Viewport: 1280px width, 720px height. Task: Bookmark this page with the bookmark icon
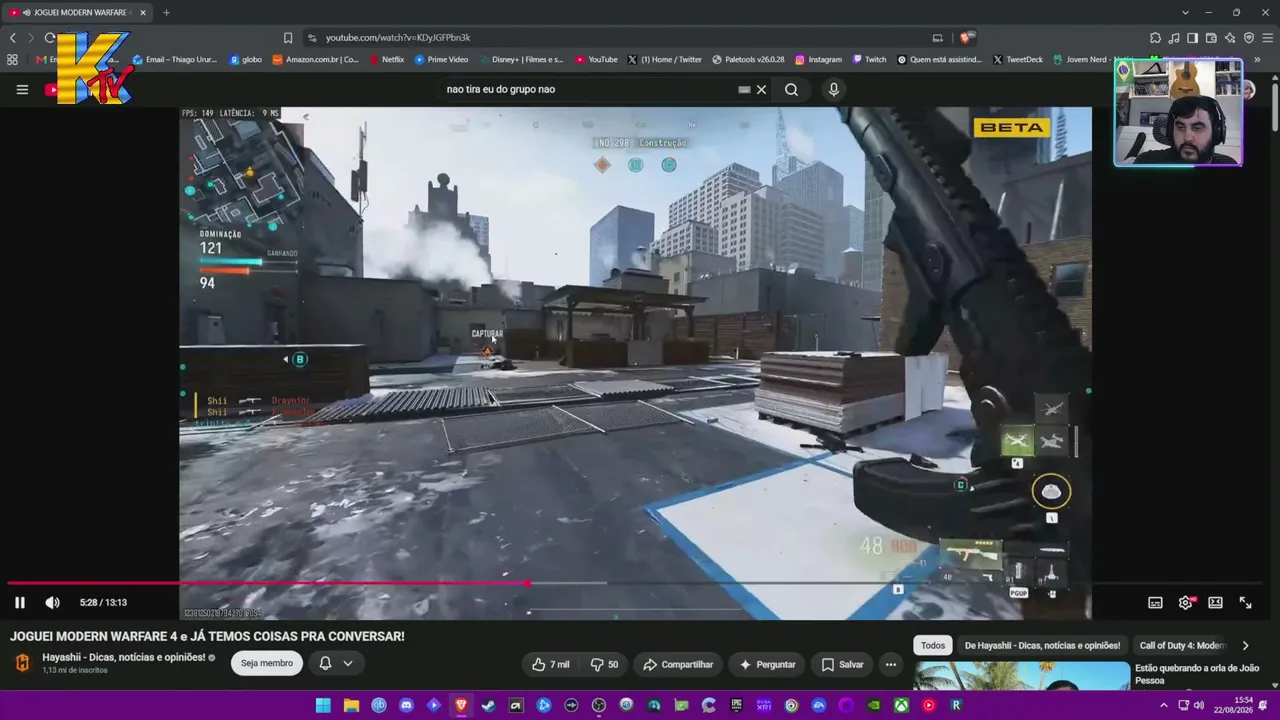pyautogui.click(x=288, y=37)
